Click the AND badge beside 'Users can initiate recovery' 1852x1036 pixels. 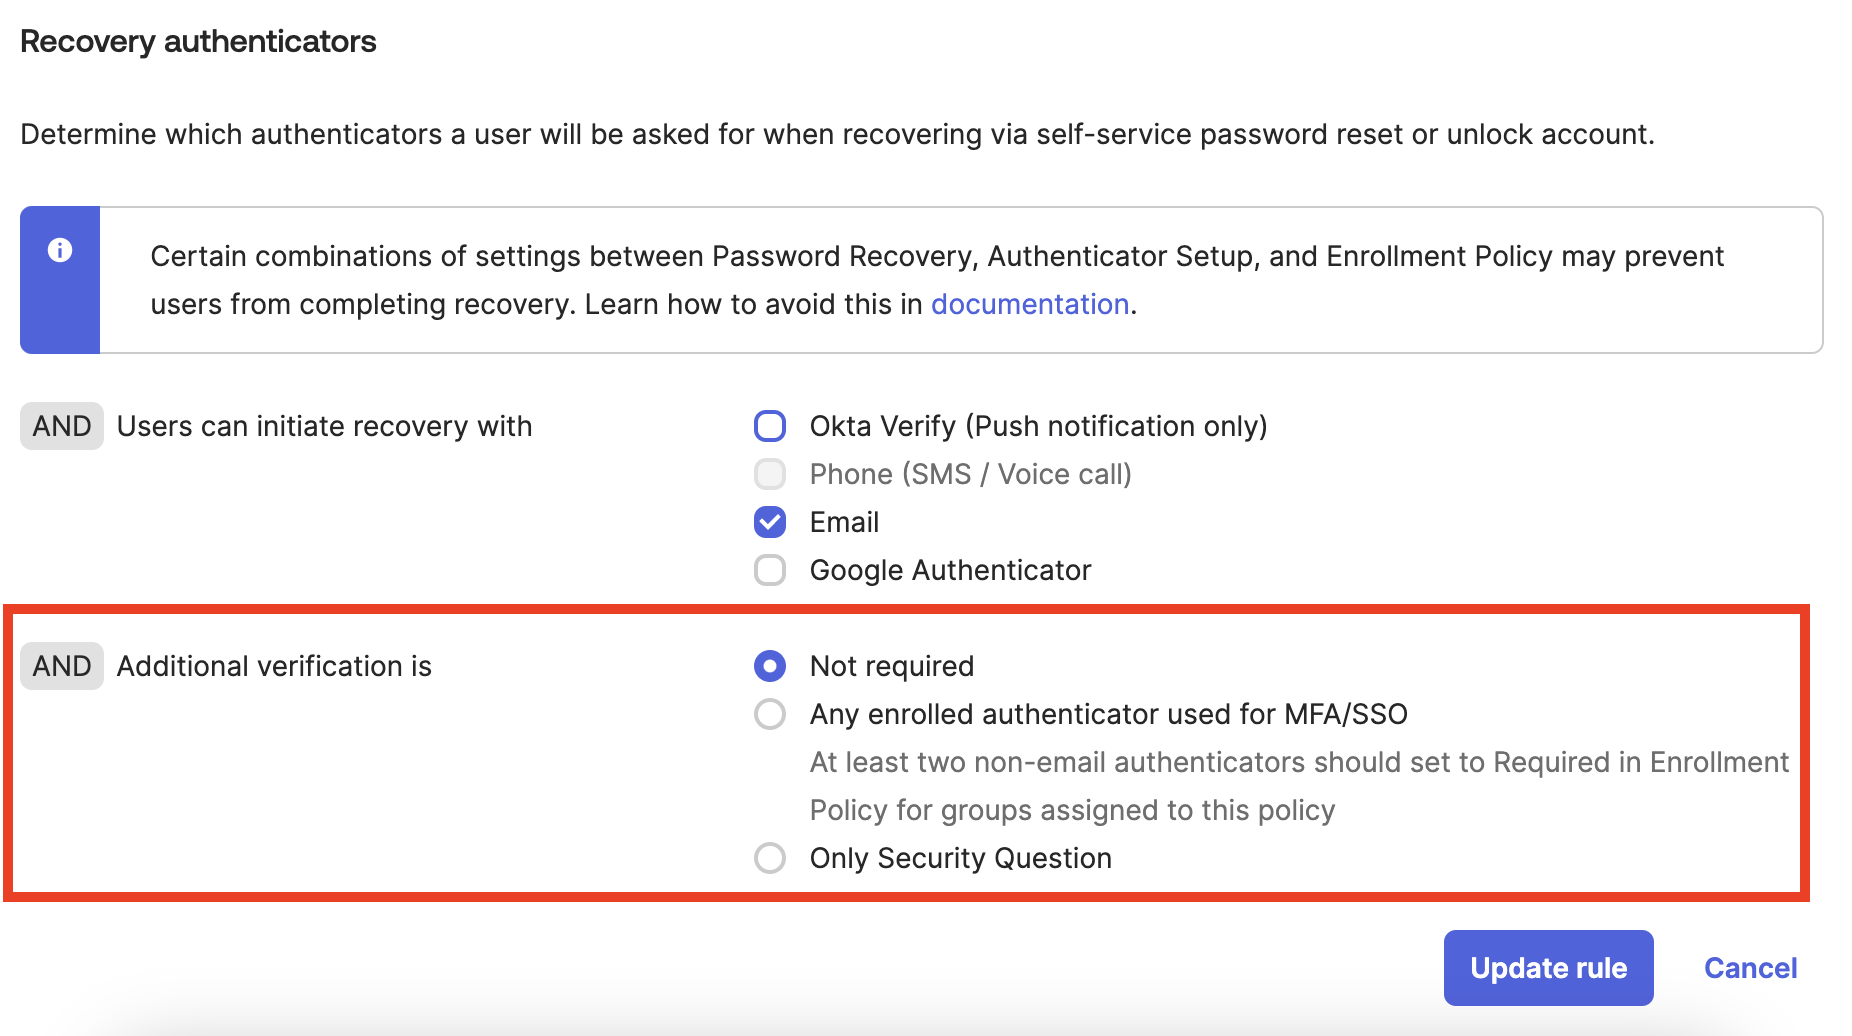(x=62, y=426)
